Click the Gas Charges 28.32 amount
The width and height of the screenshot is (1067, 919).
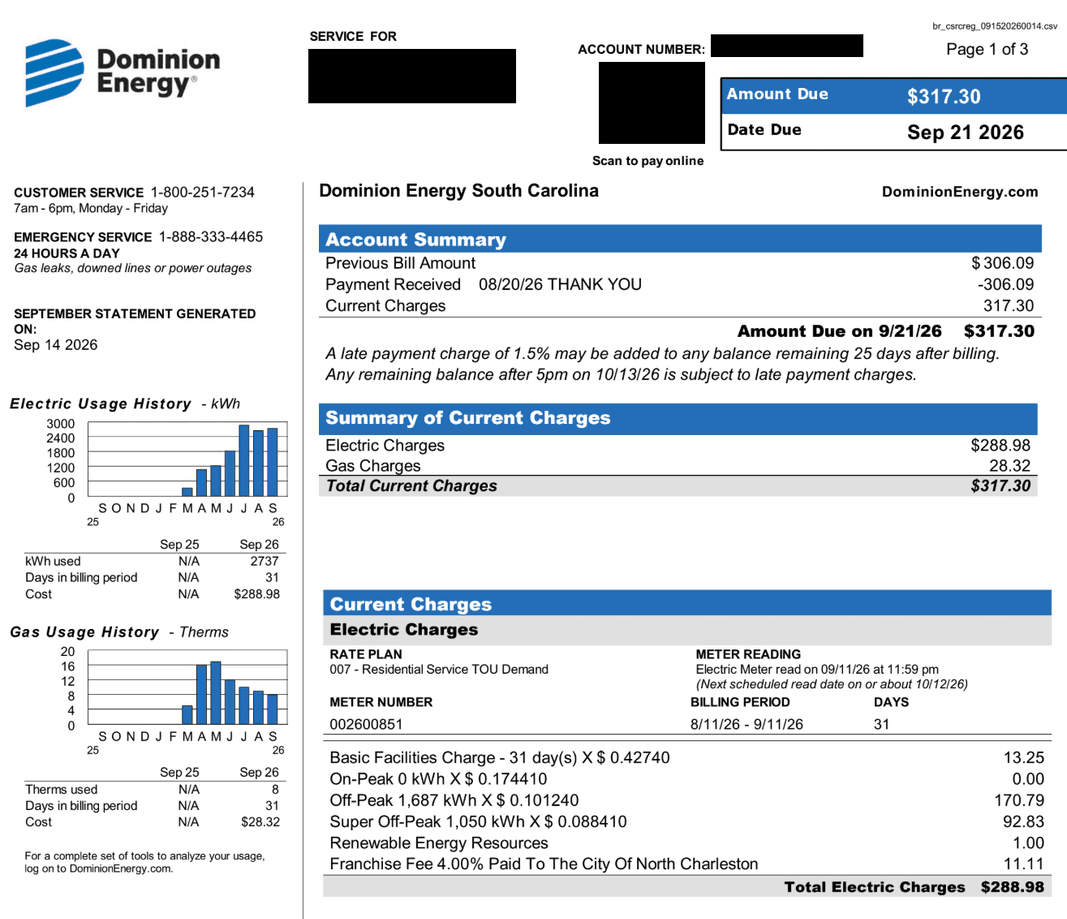[x=1010, y=466]
